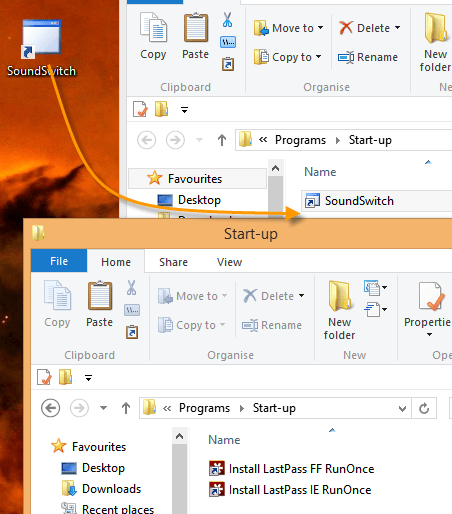Click the Cut scissors icon in back window
Viewport: 452px width, 514px height.
click(x=227, y=20)
